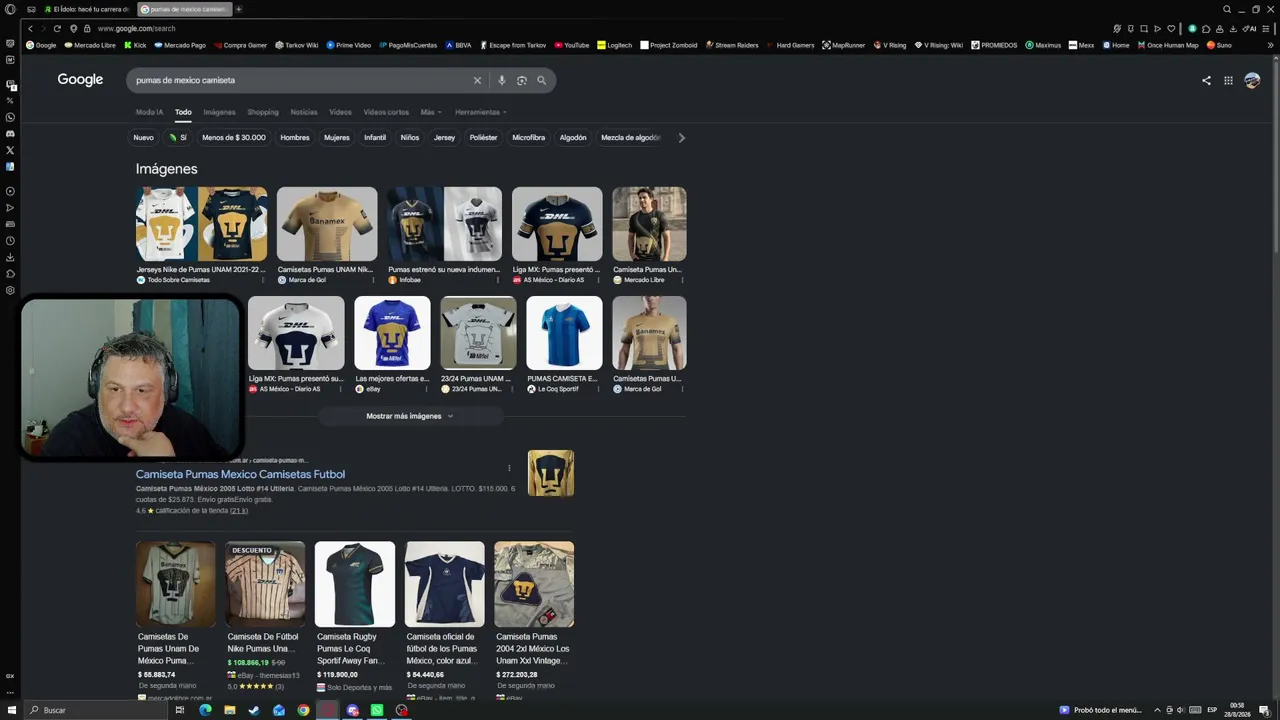Open the Prime Video bookmark

coord(348,45)
